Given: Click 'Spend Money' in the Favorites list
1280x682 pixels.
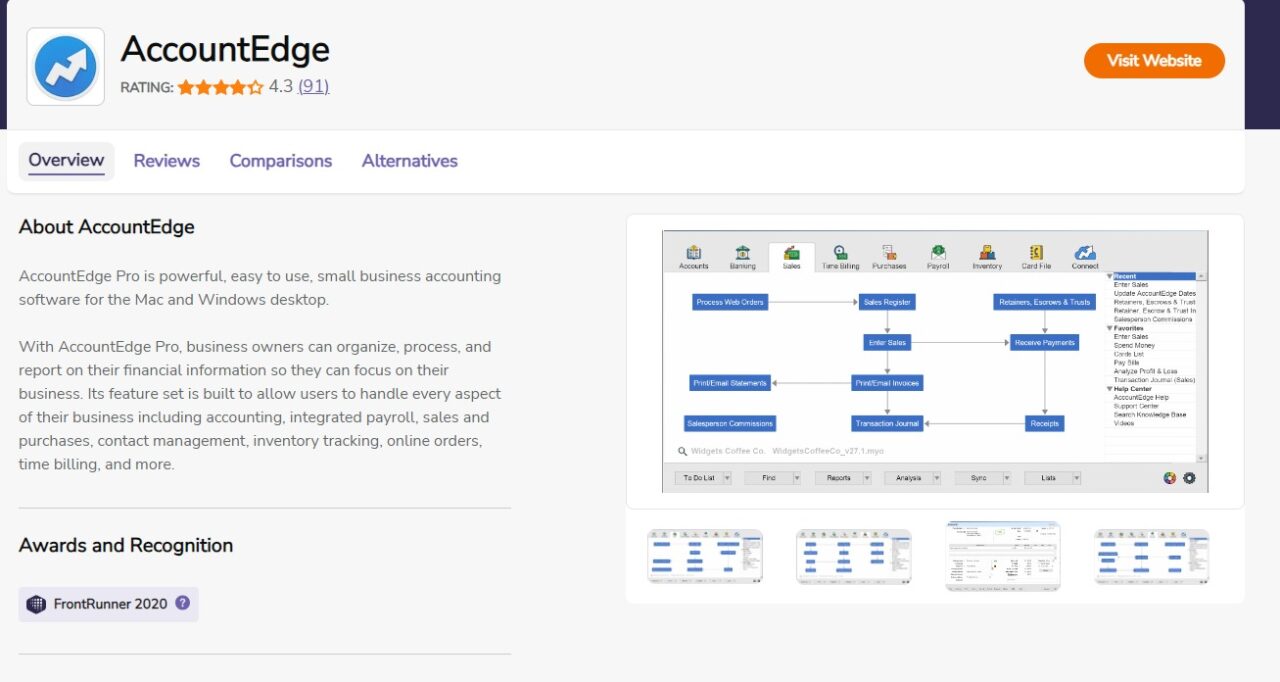Looking at the screenshot, I should tap(1136, 345).
